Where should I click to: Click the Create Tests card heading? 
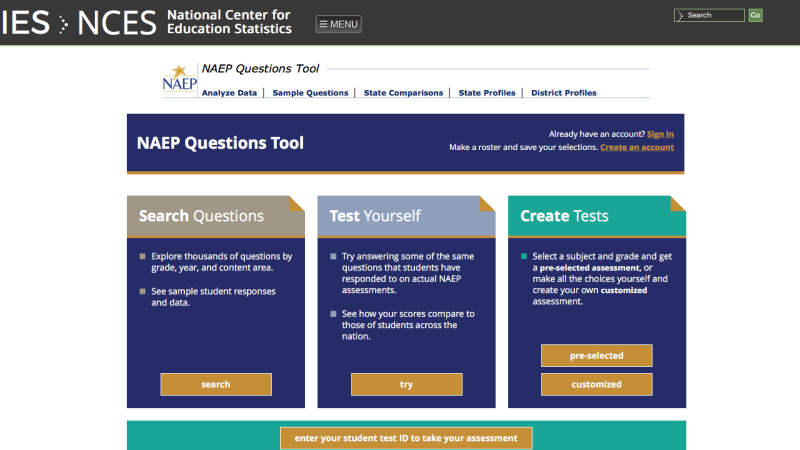(564, 216)
